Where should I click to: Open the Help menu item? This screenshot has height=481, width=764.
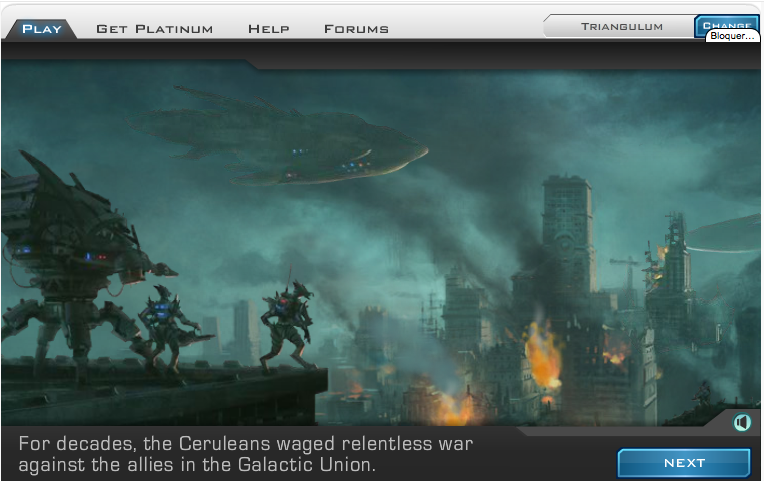(268, 29)
